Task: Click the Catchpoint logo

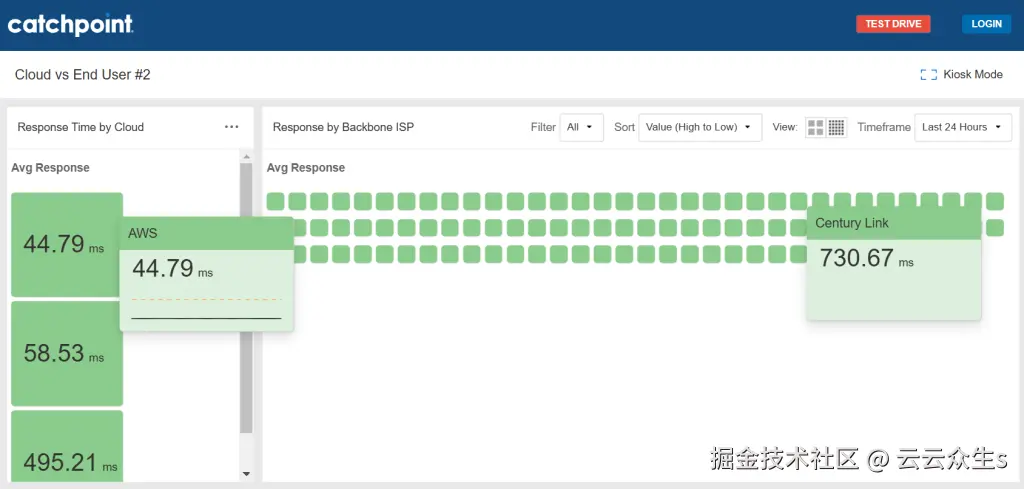Action: 71,25
